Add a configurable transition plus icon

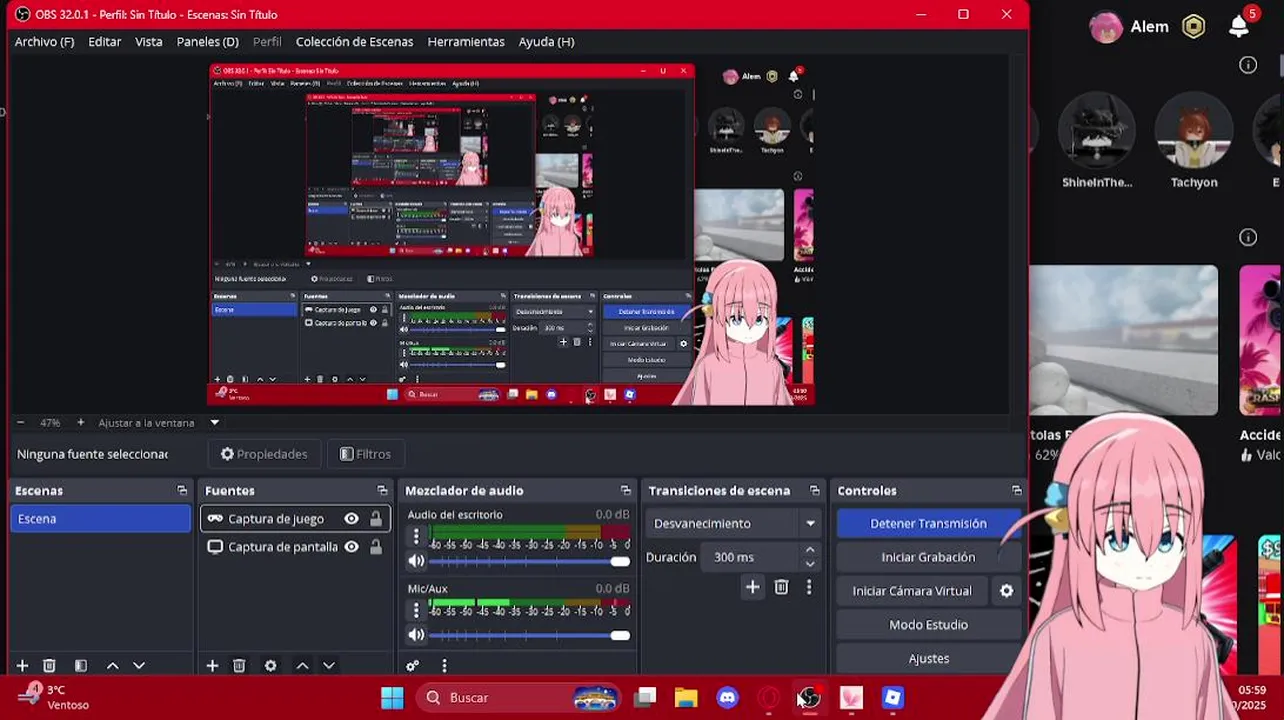click(752, 588)
